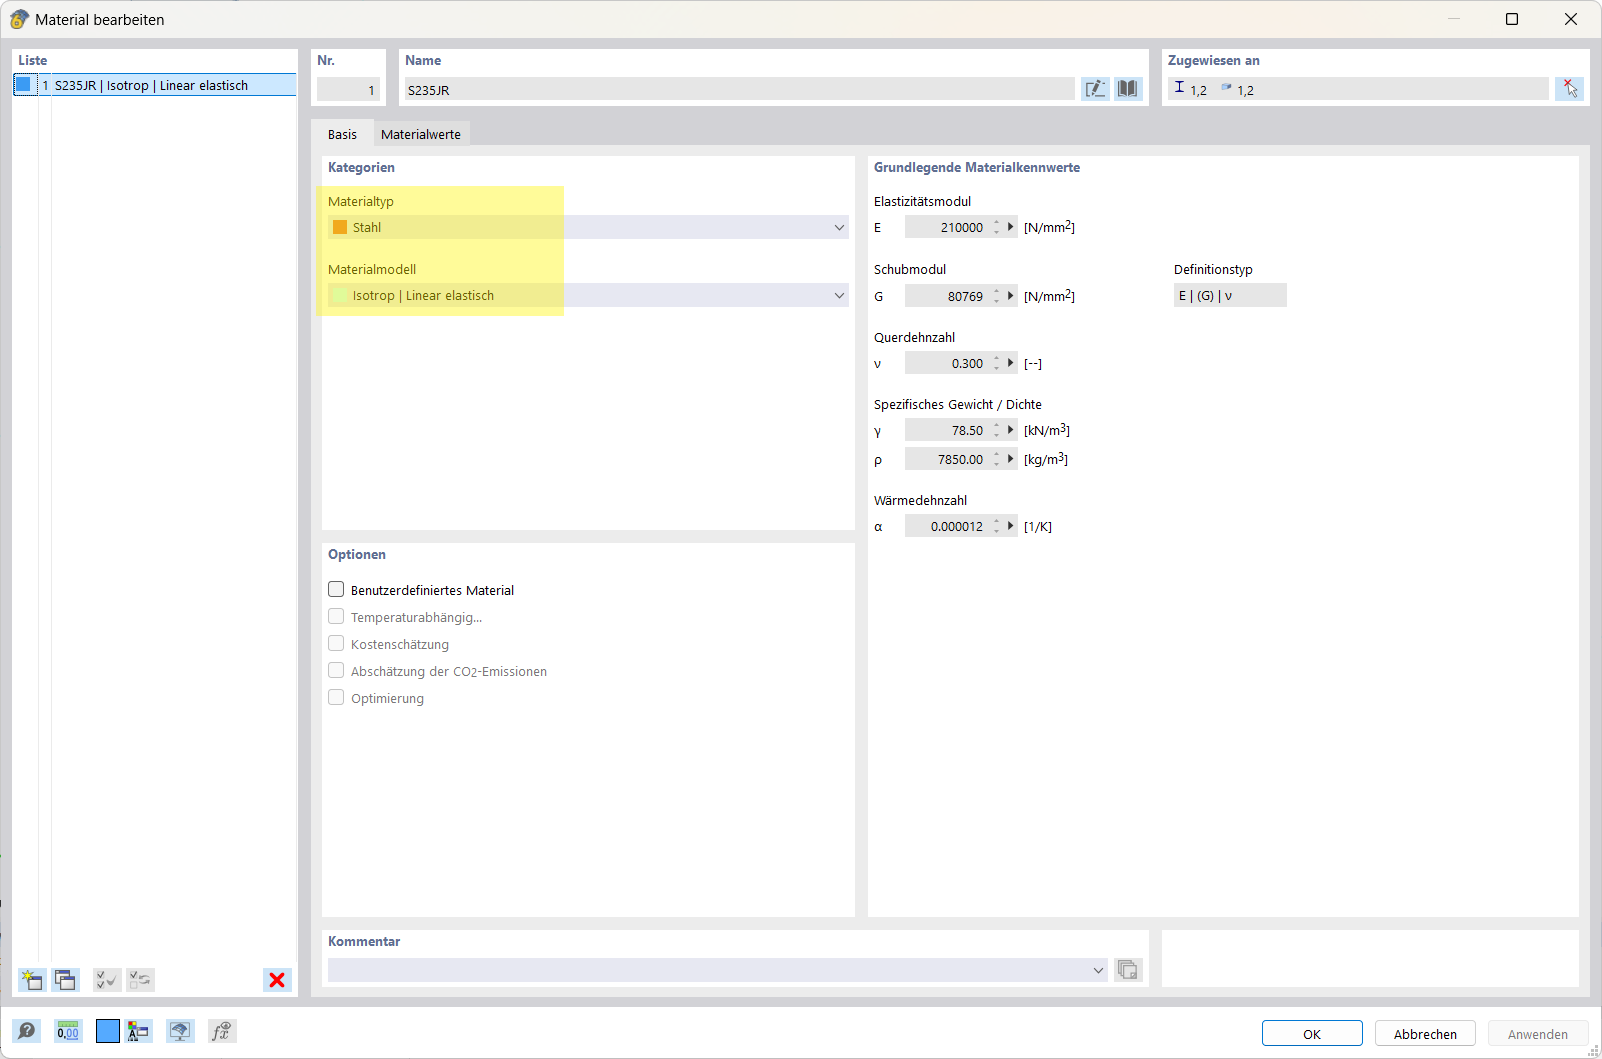
Task: Increase the Querdehnzahl value with its stepper arrow
Action: click(x=998, y=359)
